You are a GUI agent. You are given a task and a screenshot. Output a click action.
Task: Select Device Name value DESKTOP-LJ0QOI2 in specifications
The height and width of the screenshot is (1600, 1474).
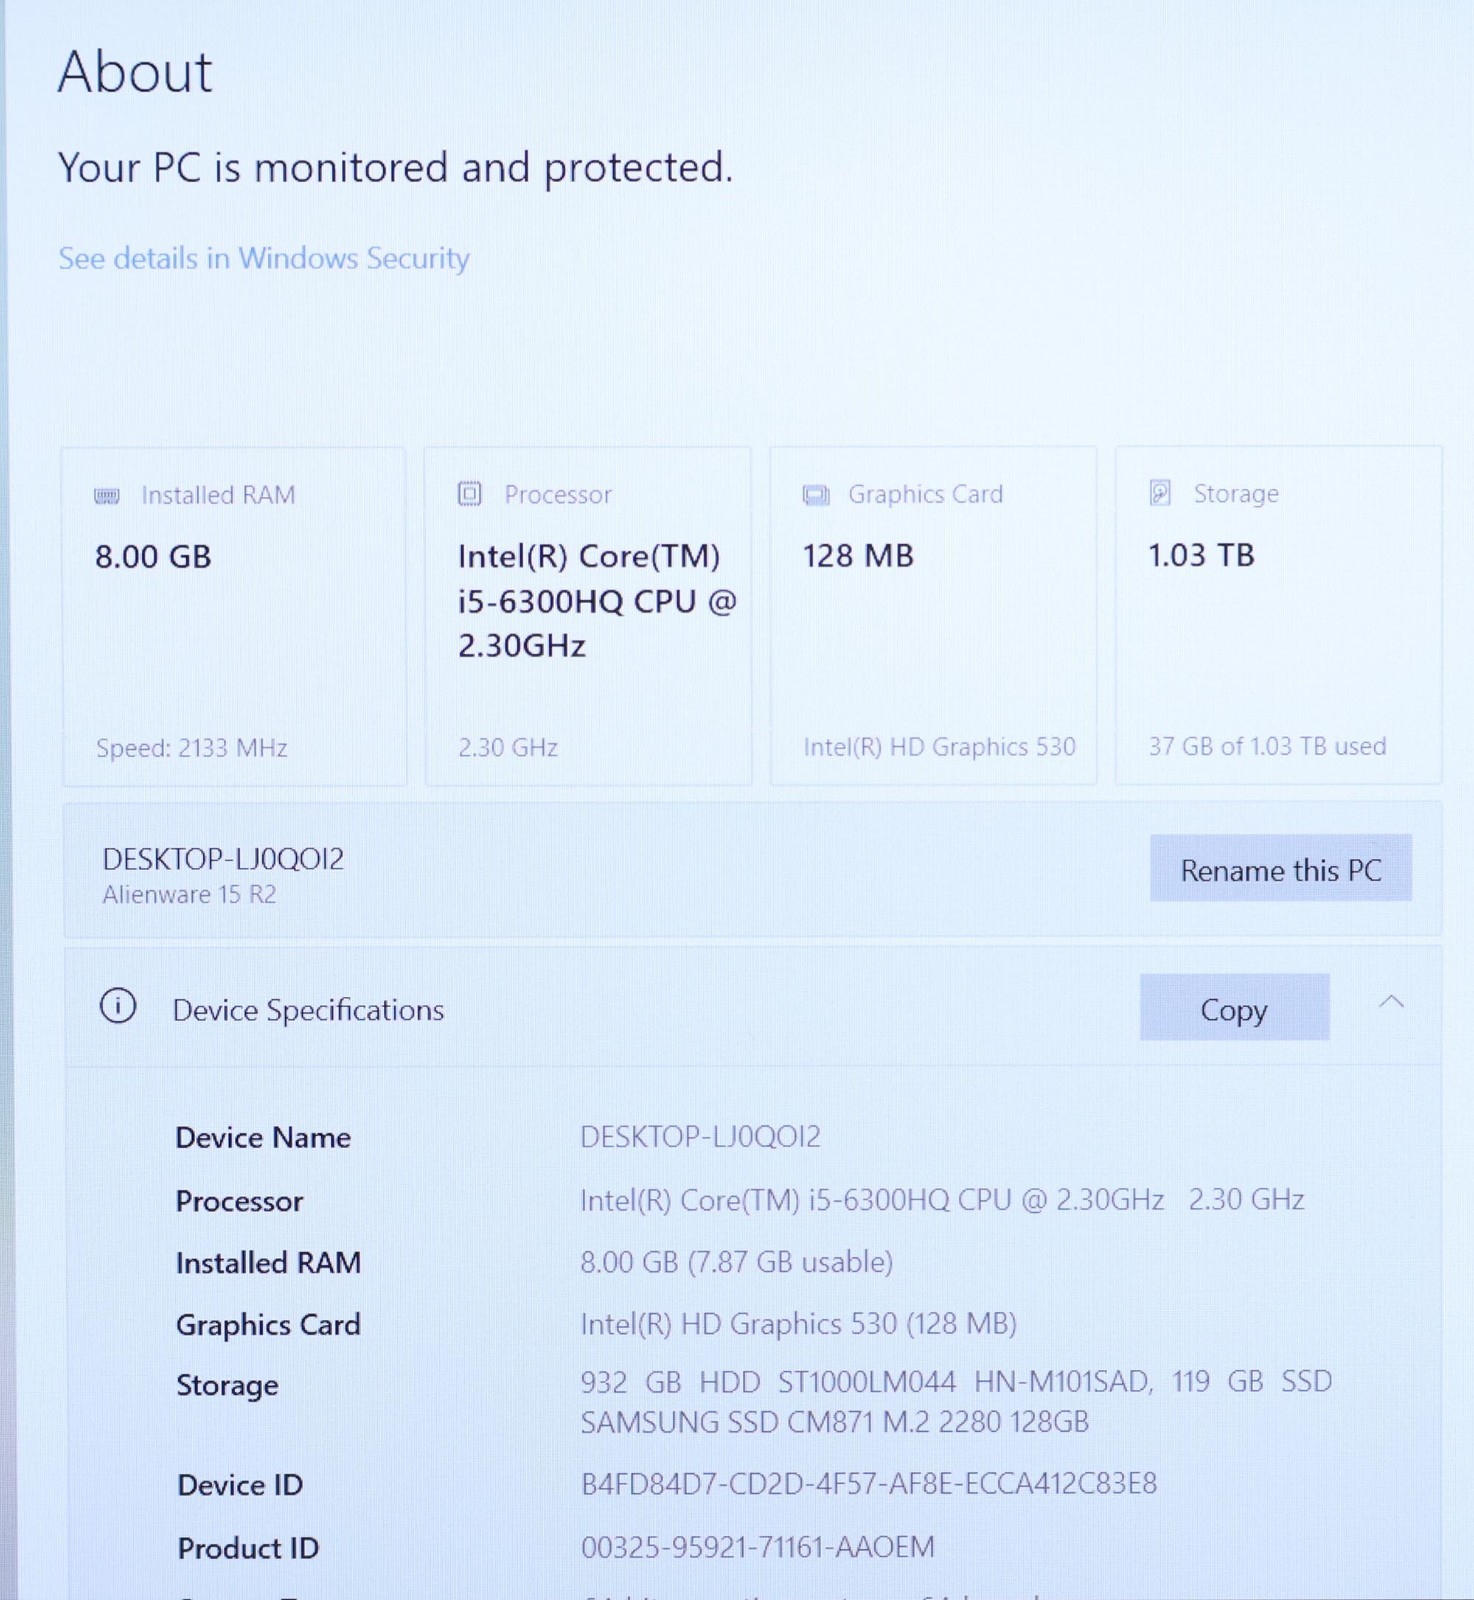pos(700,1137)
